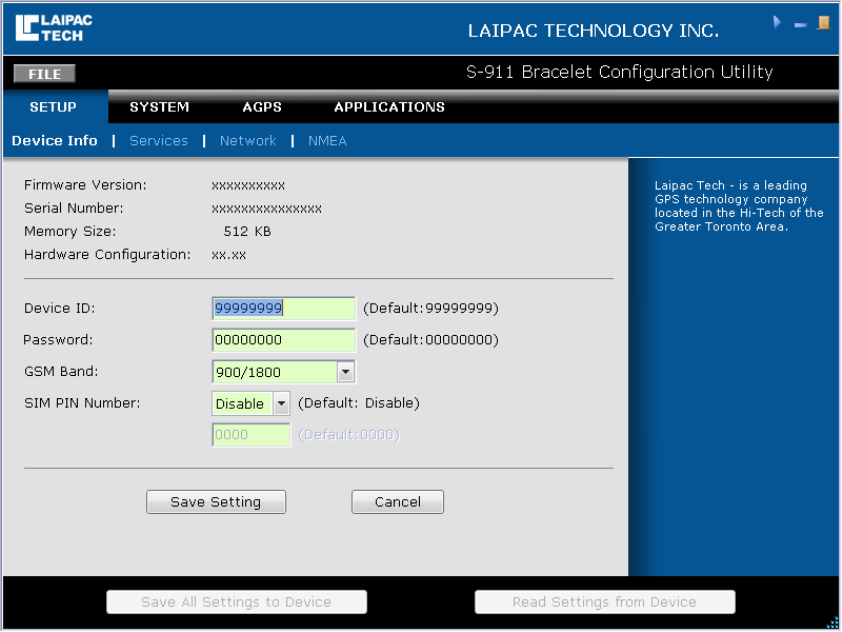Click the Device ID input field
Screen dimensions: 842x632
click(284, 308)
